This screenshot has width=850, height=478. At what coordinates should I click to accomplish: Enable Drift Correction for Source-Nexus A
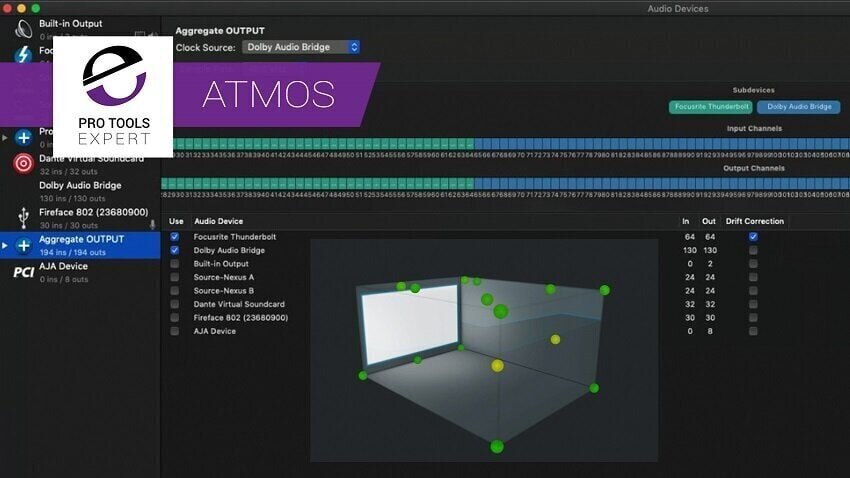753,277
